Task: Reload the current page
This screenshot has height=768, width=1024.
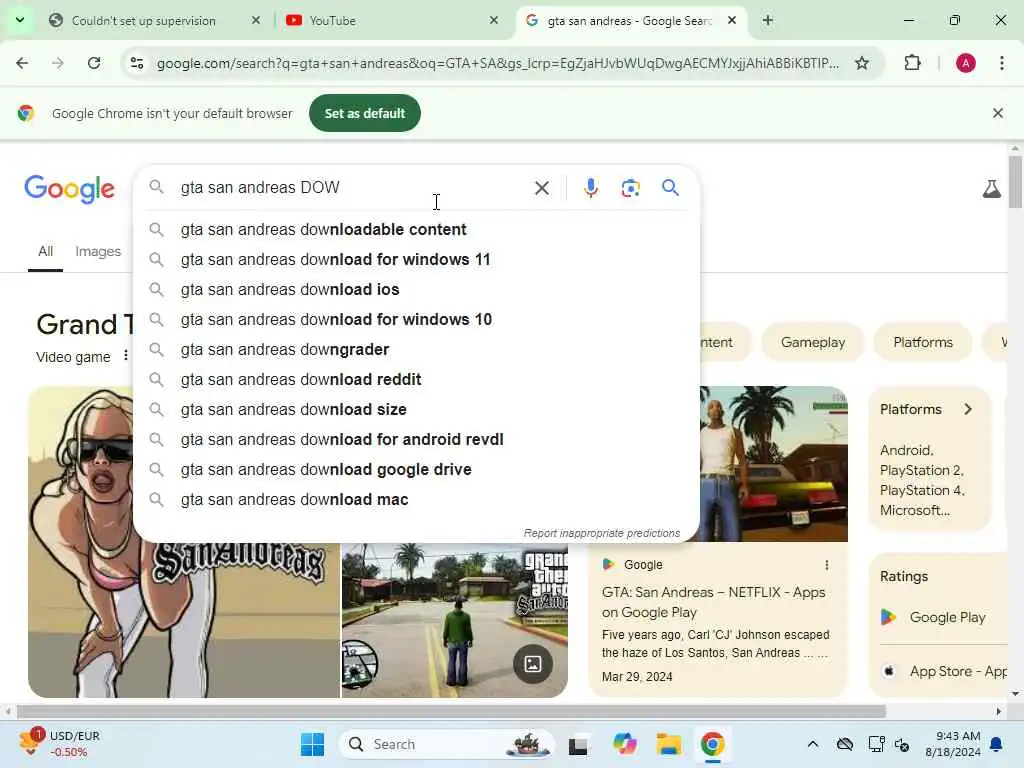Action: point(94,63)
